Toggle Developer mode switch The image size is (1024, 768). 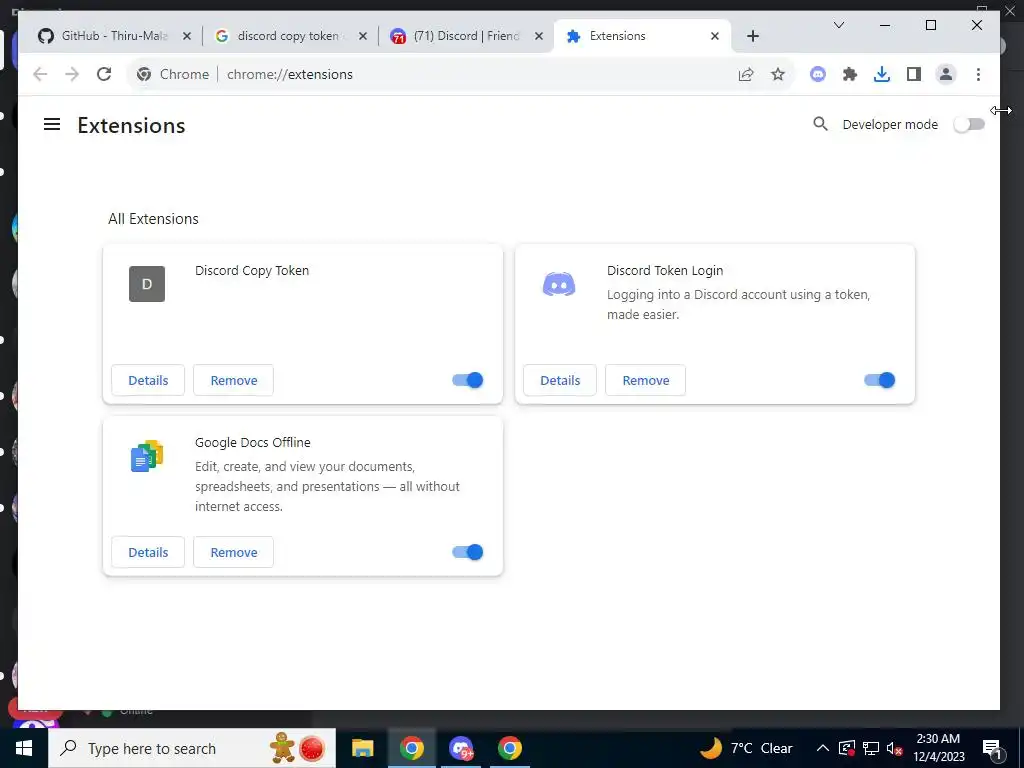(969, 124)
